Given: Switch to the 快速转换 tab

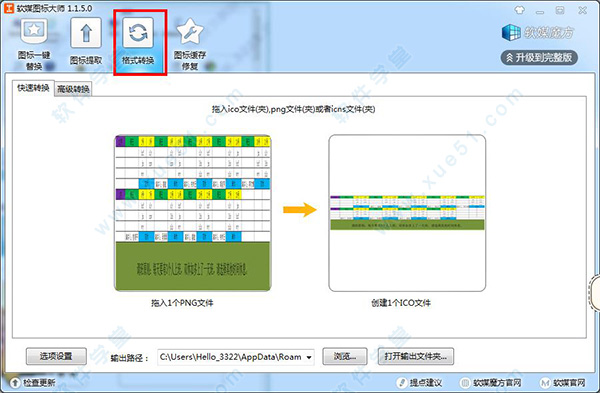Looking at the screenshot, I should [33, 88].
